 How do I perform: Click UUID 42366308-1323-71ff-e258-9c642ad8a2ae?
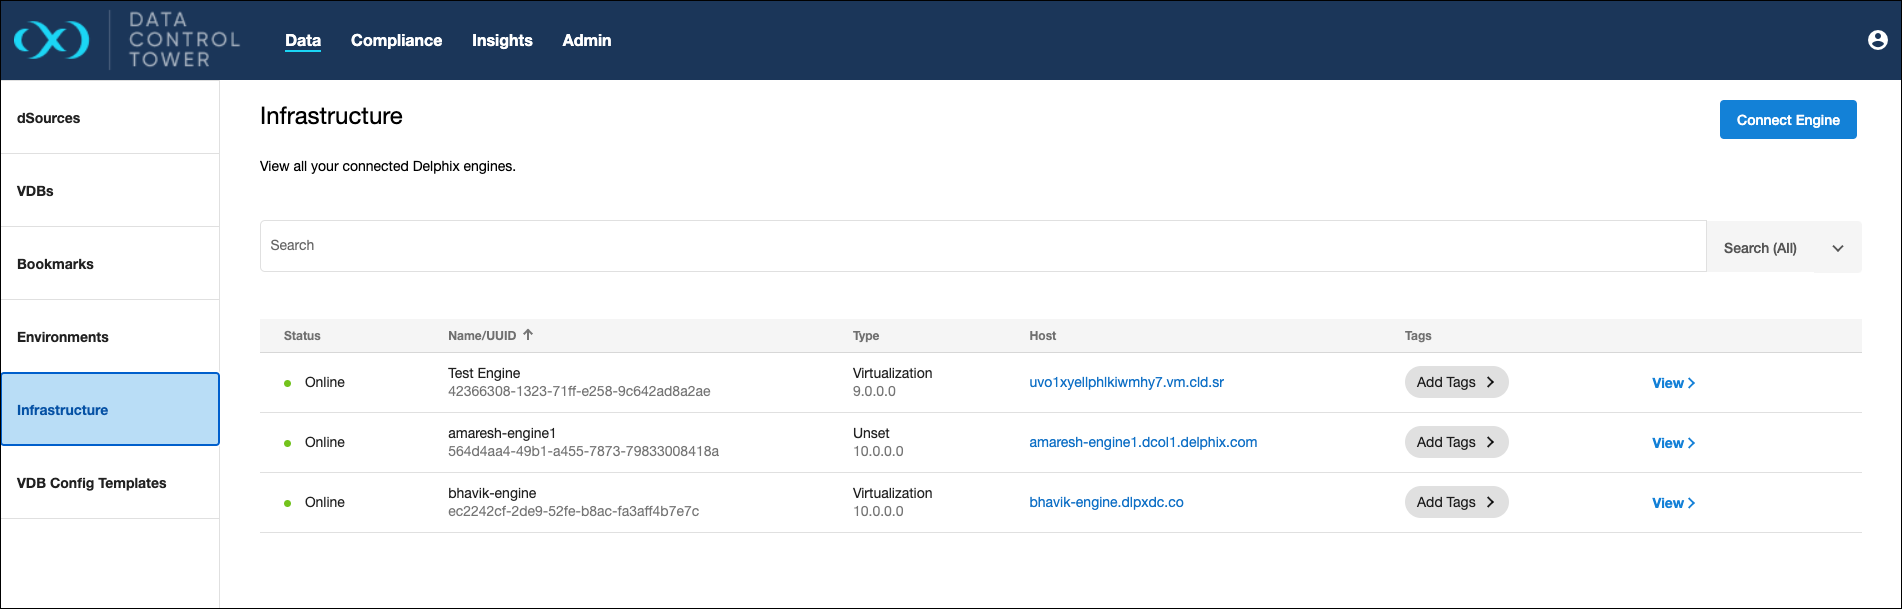[579, 391]
